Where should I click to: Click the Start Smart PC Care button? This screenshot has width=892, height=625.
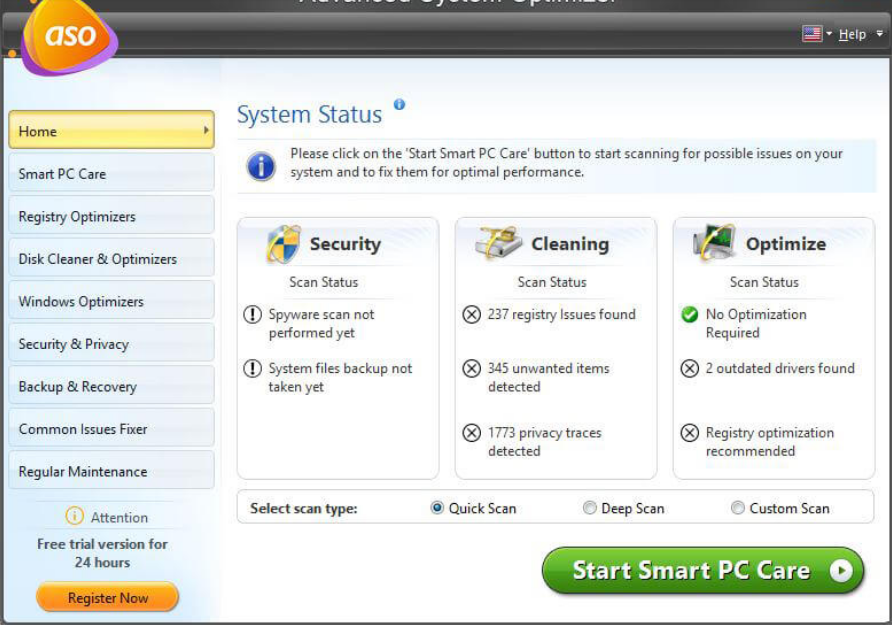point(703,570)
